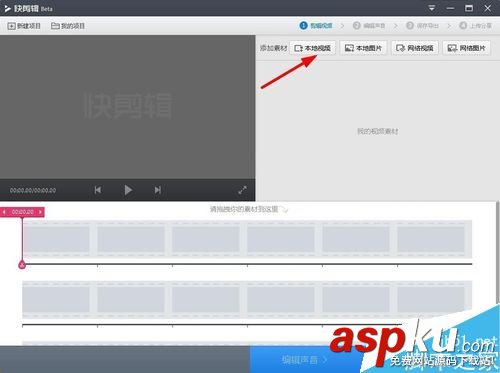Minimize the 快剪辑 window
Image resolution: width=500 pixels, height=373 pixels.
point(450,8)
